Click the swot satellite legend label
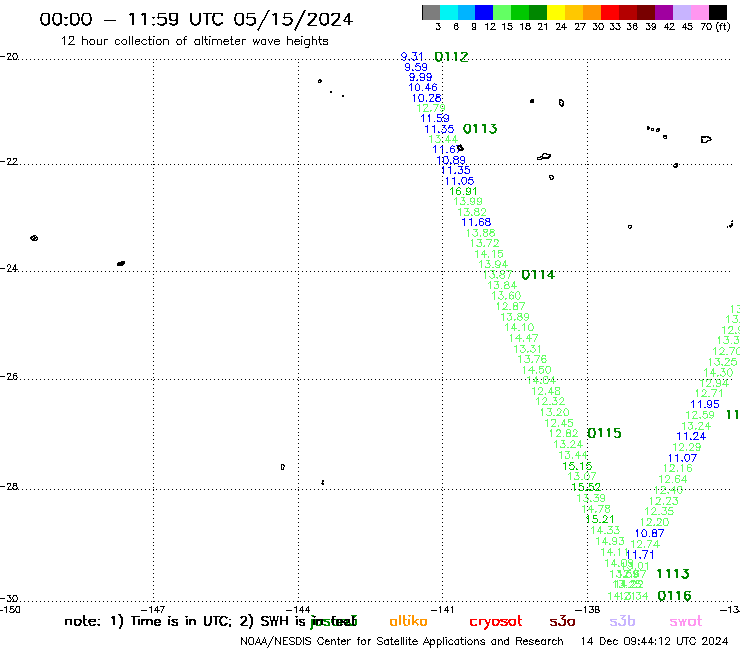This screenshot has width=740, height=650. tap(686, 621)
